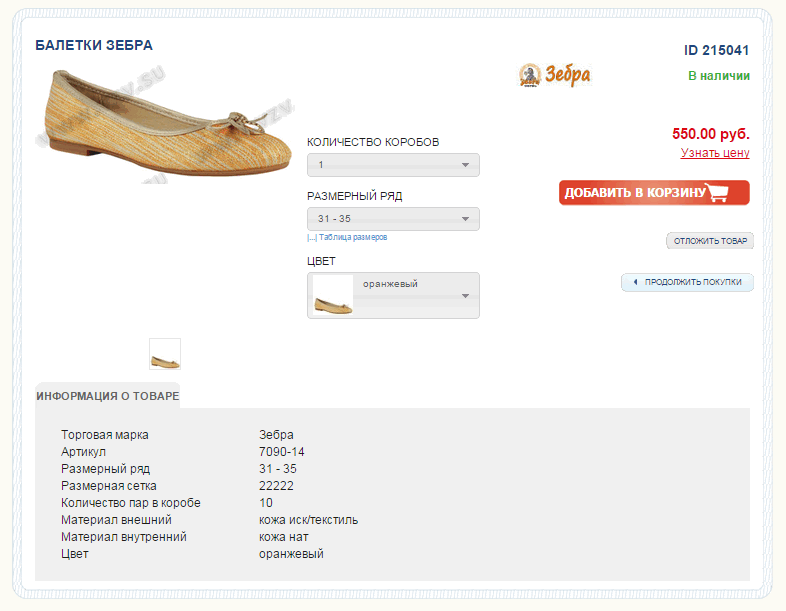Click the Балетки Зебра product title

[94, 46]
